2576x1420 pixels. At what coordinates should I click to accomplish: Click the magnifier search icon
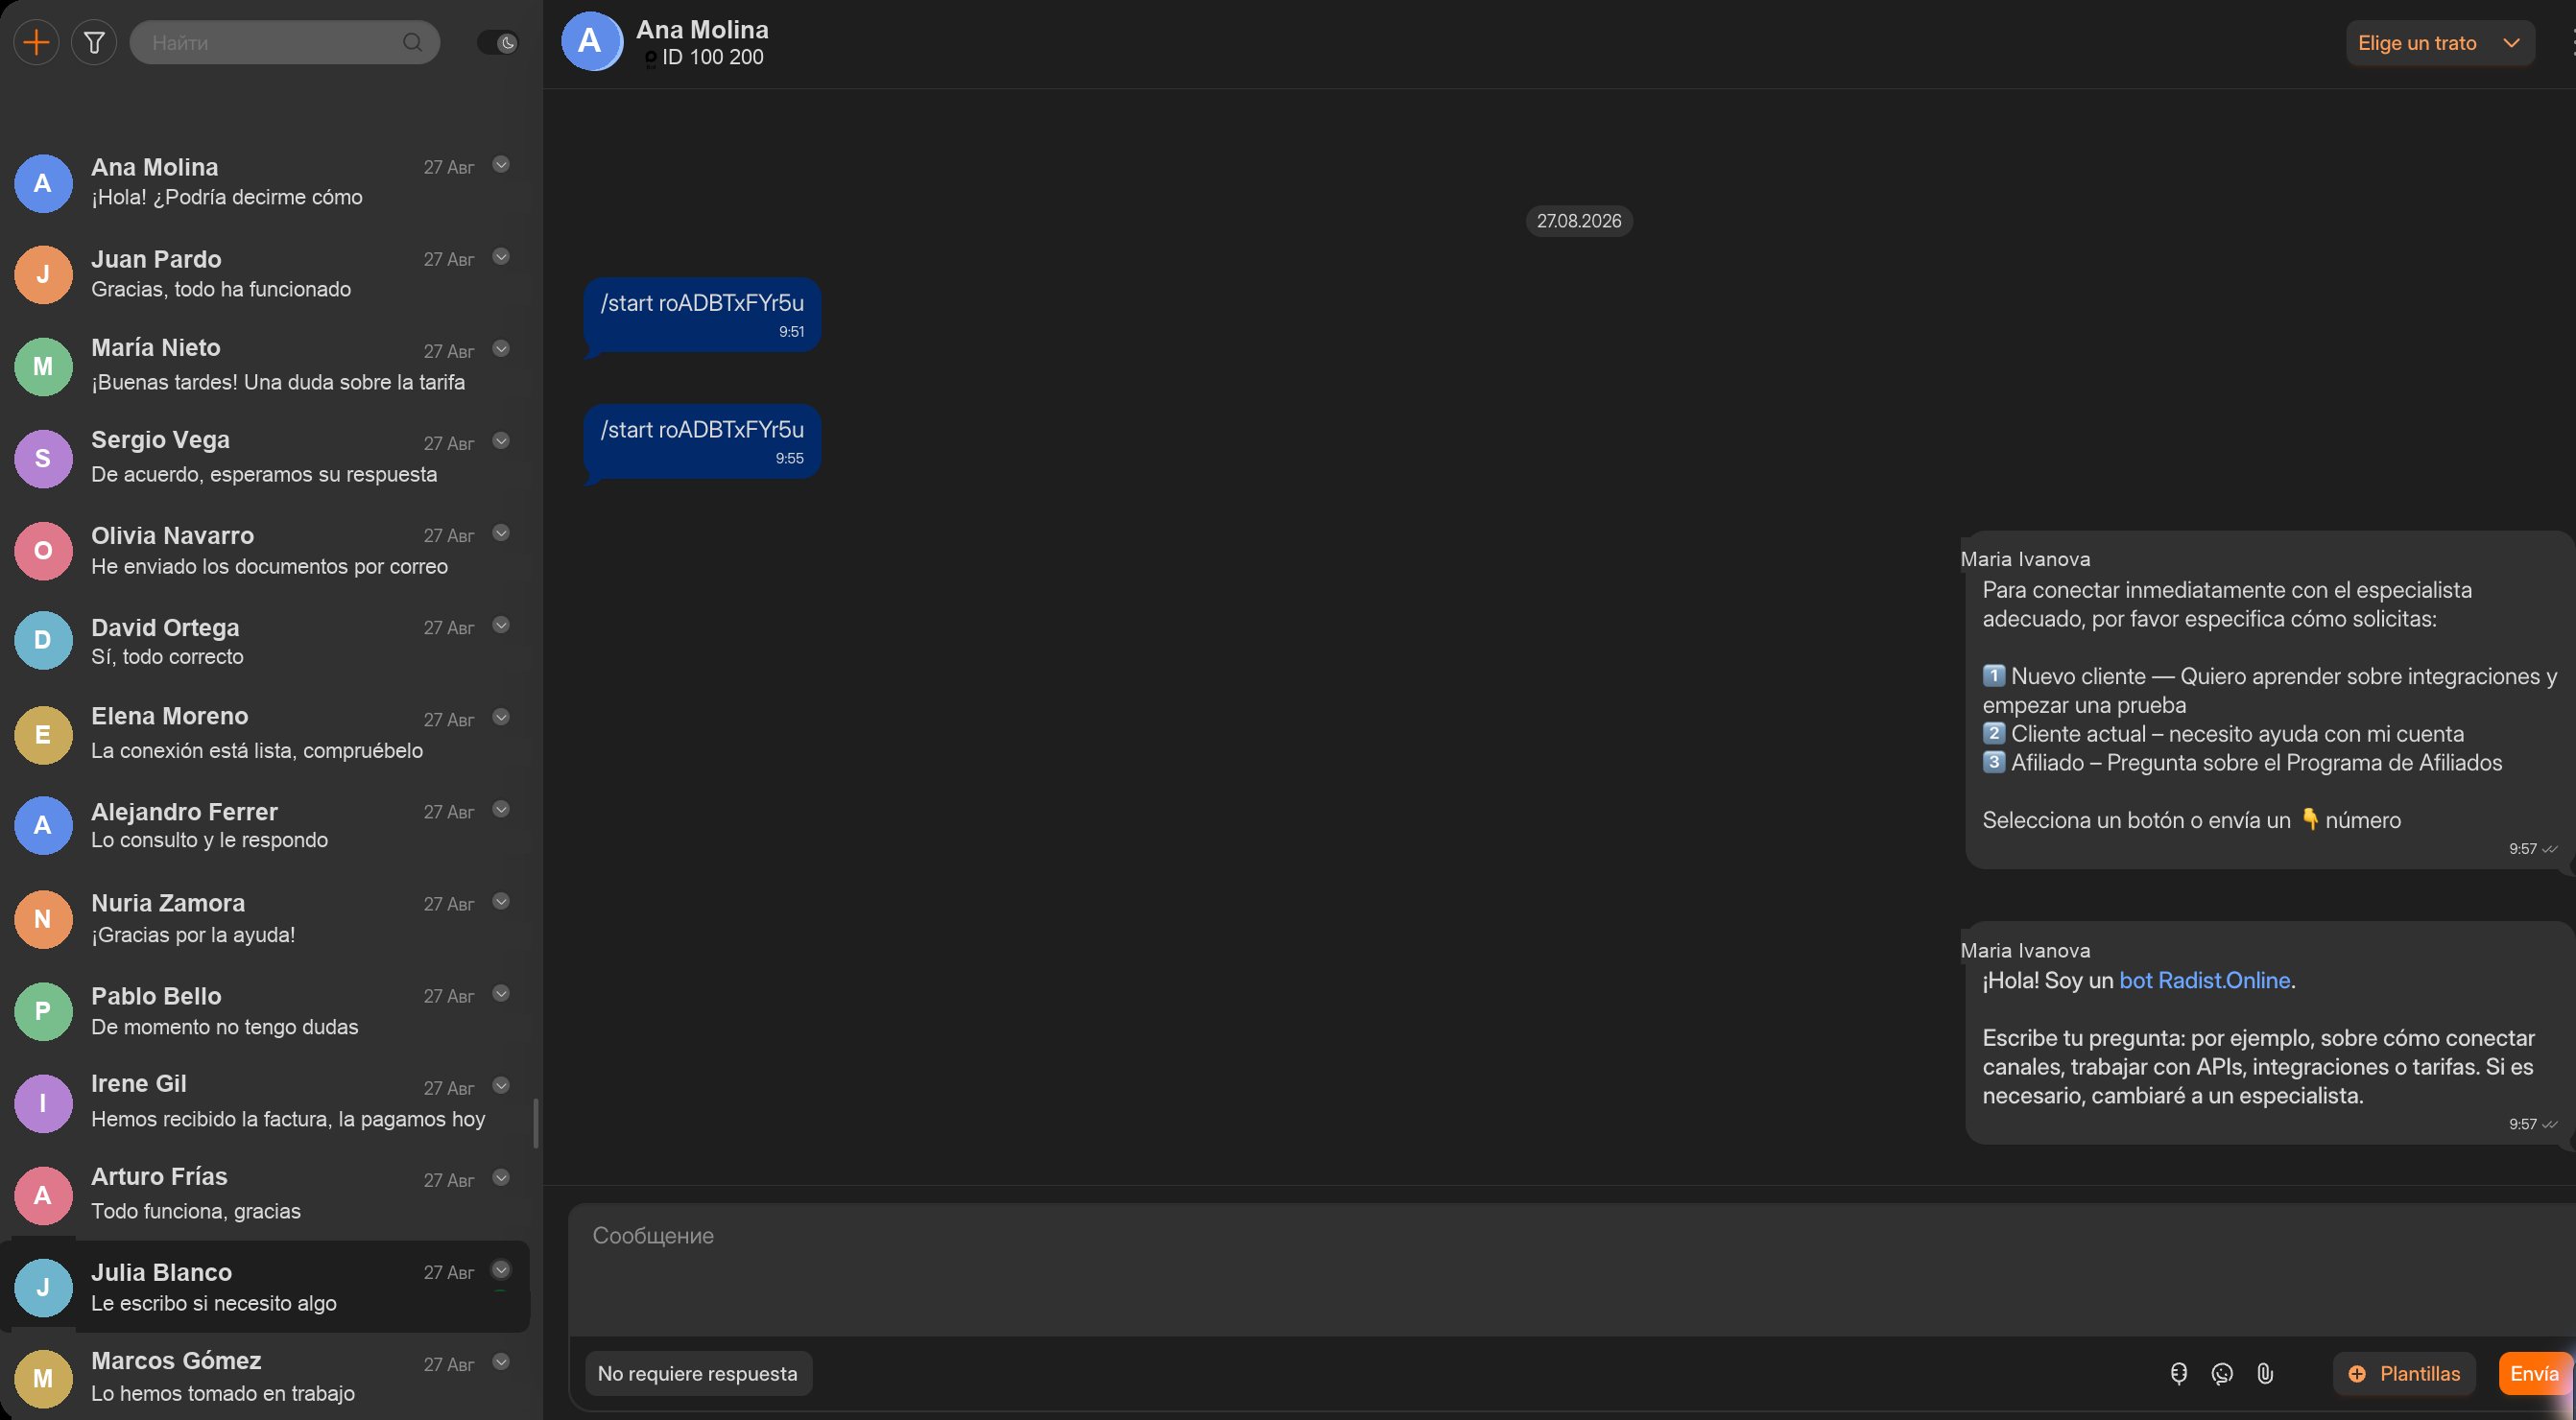413,42
